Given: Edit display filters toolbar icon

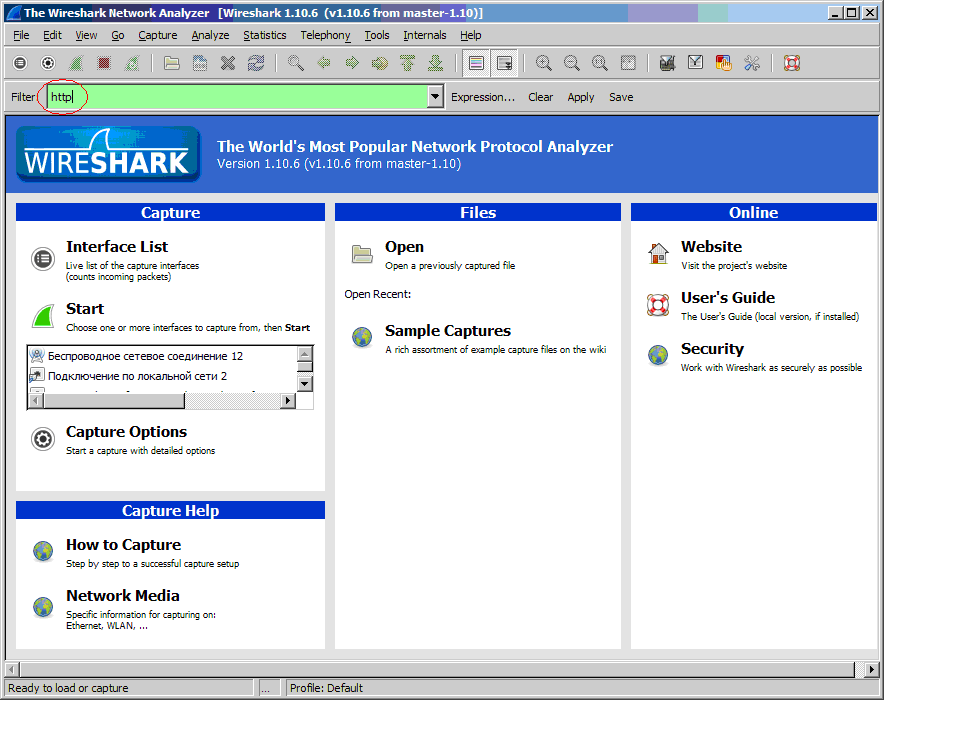Looking at the screenshot, I should [695, 63].
